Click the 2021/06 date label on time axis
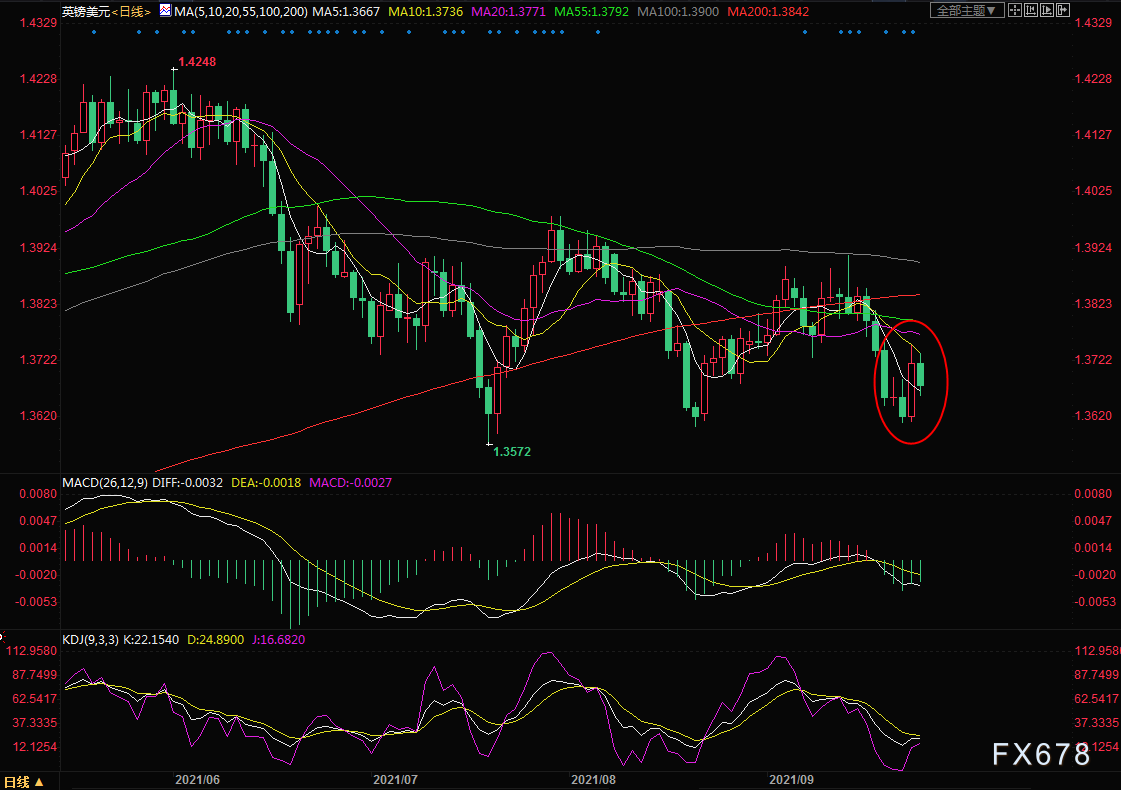Screen dimensions: 1121x790 click(198, 778)
